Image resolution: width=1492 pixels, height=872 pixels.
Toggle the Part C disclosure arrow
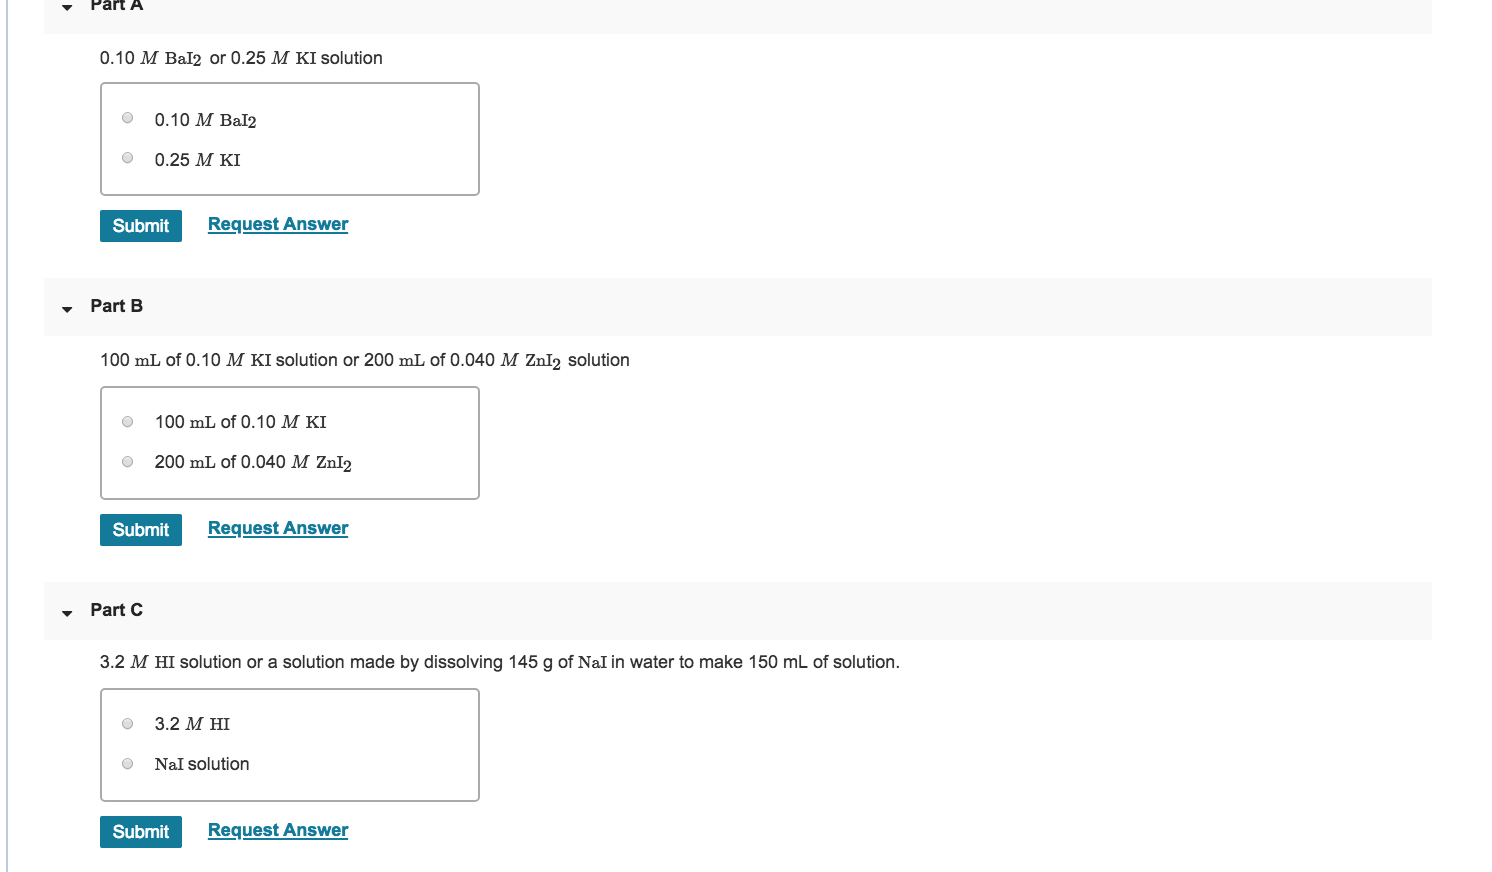tap(67, 613)
